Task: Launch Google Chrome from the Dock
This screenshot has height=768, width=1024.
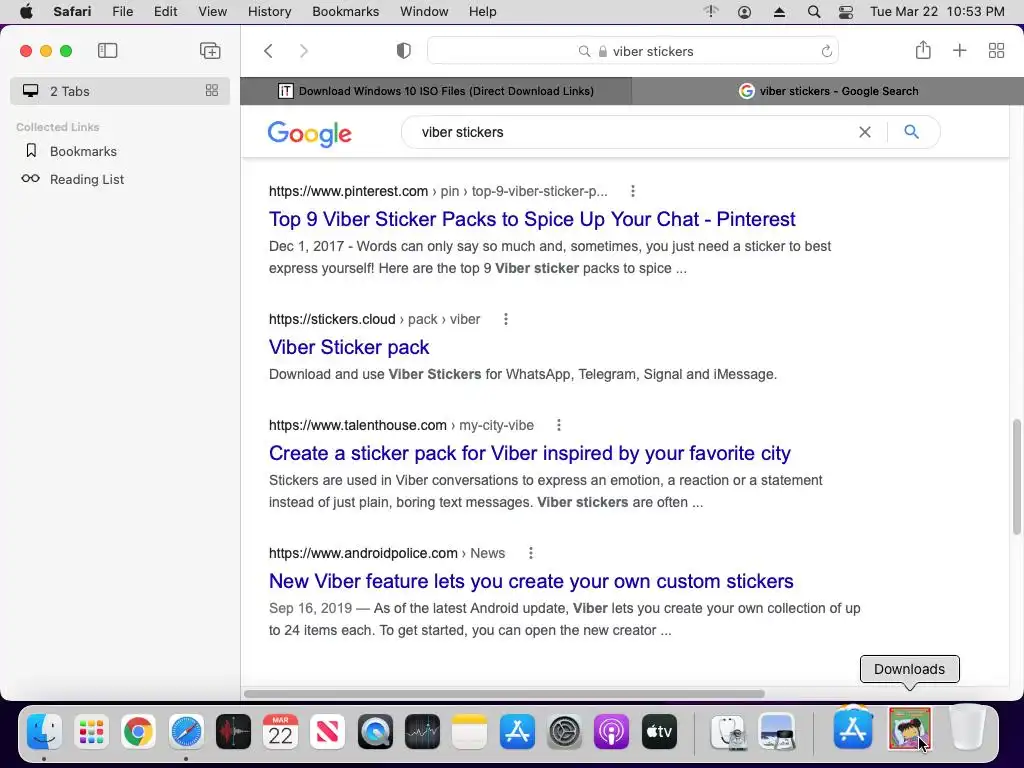Action: [x=138, y=731]
